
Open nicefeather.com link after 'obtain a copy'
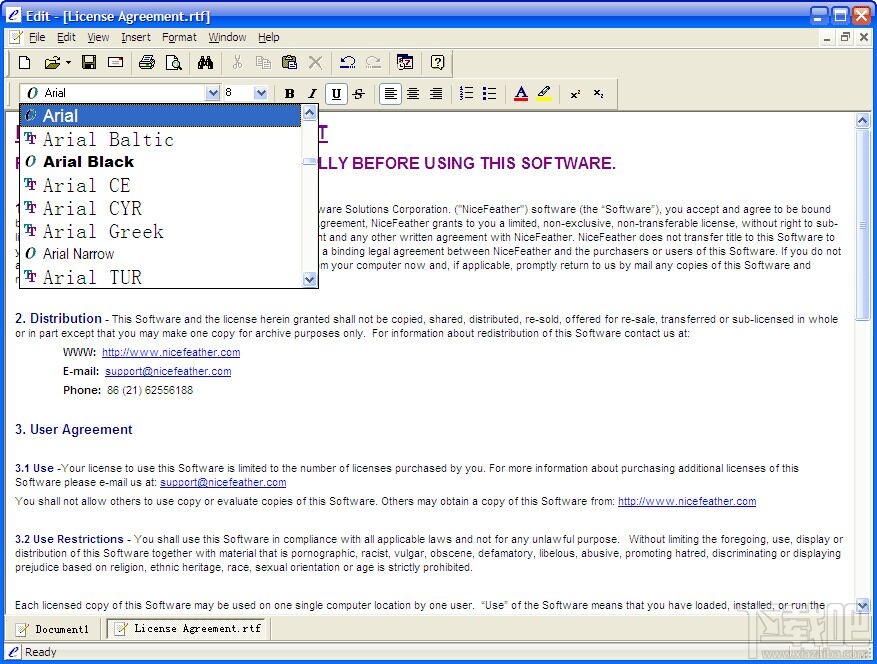click(687, 501)
